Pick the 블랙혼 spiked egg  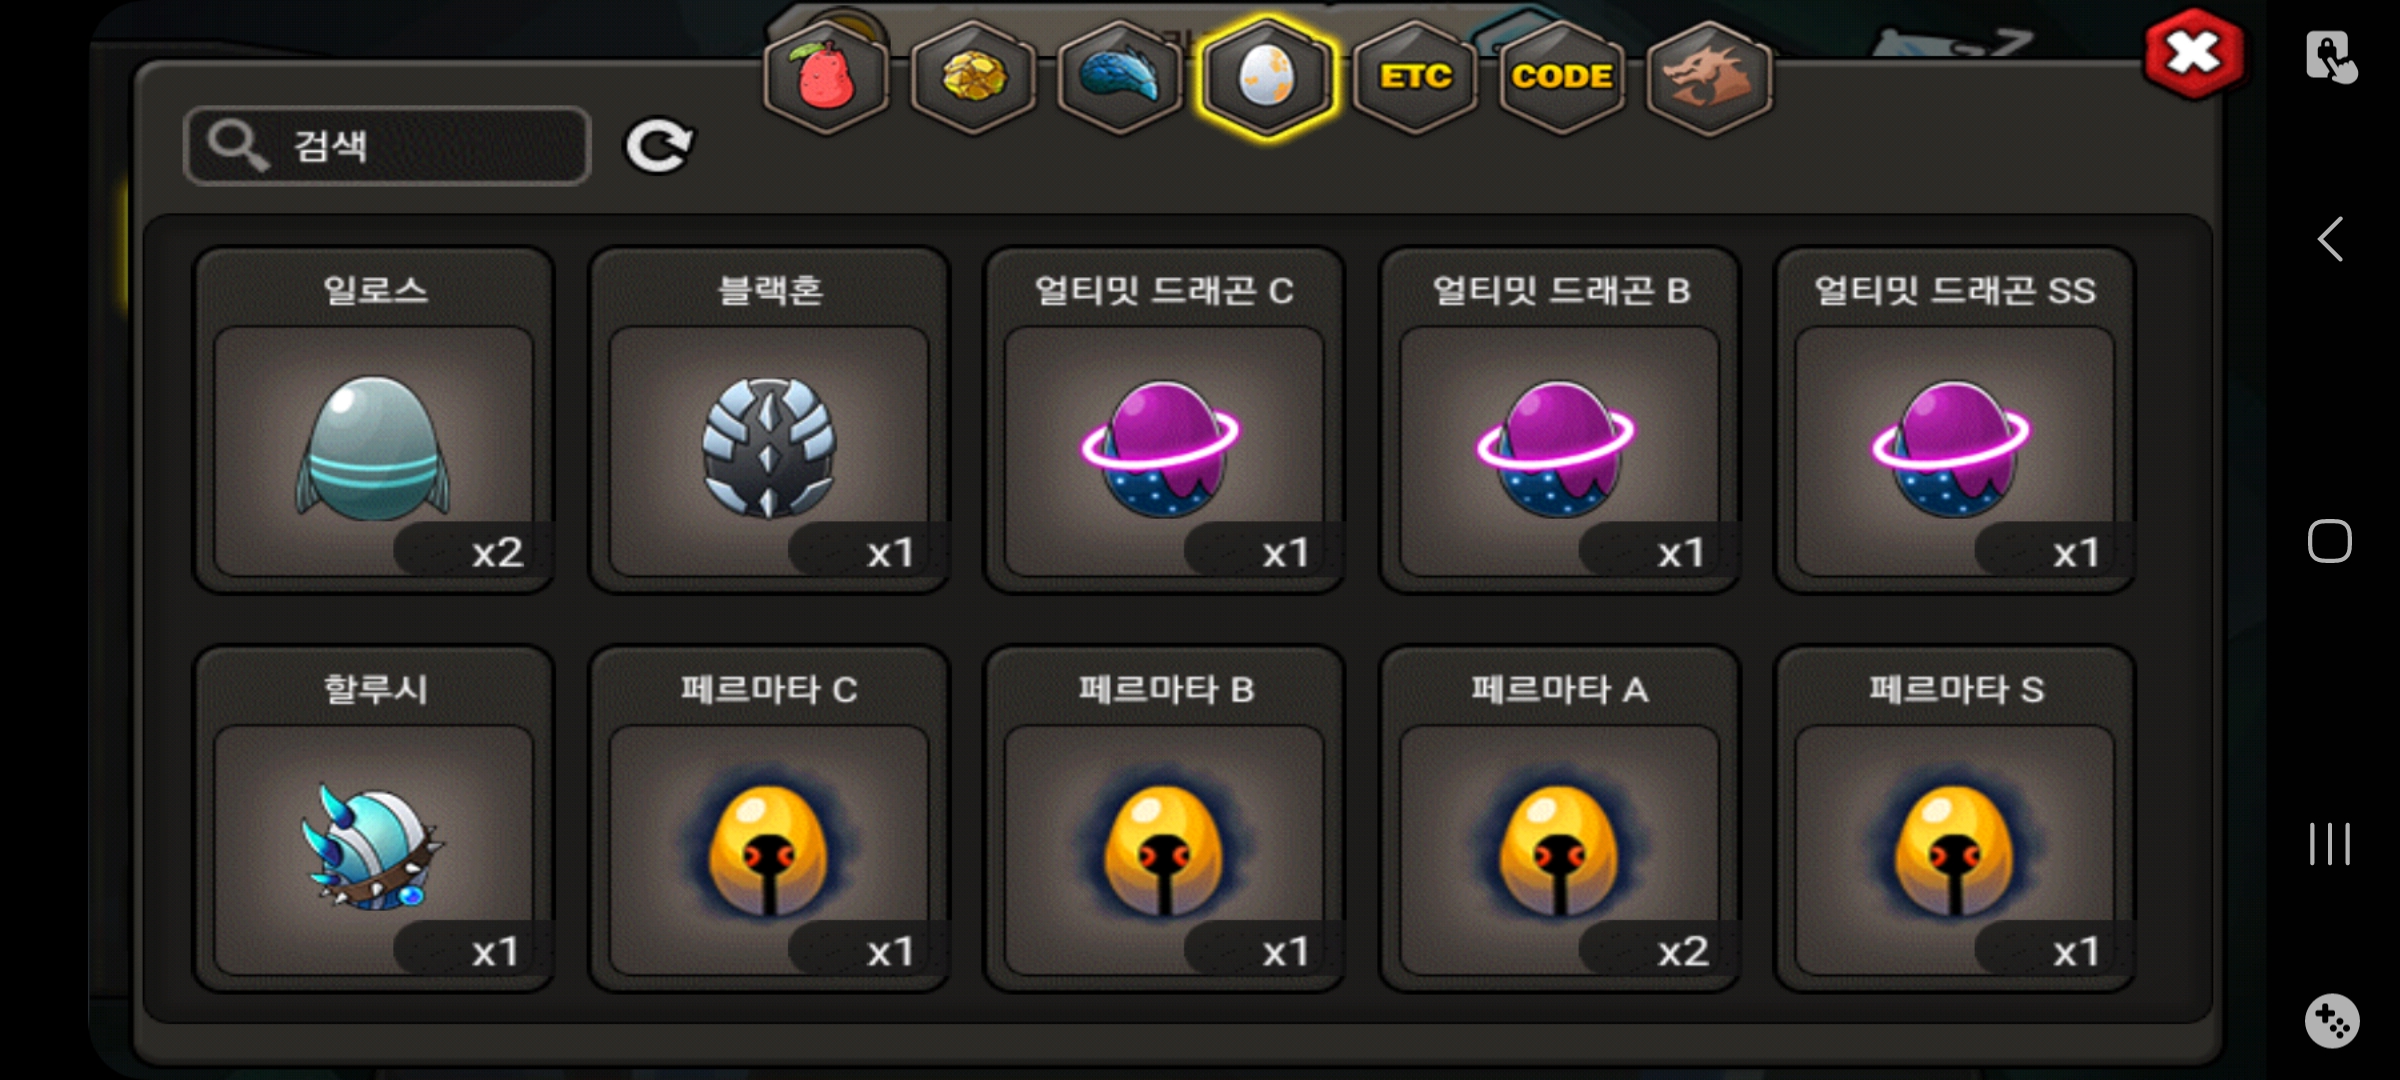click(x=769, y=420)
